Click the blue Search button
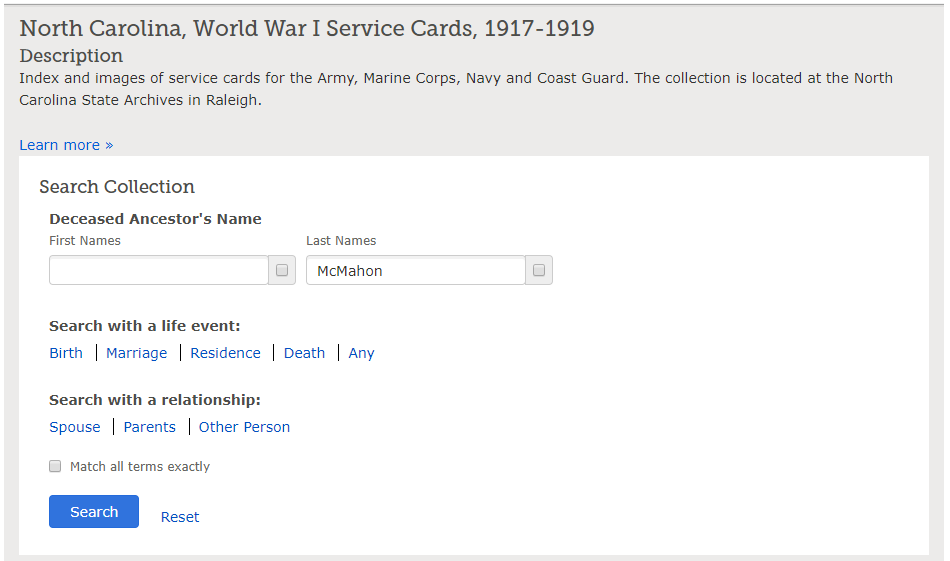950x561 pixels. (x=94, y=511)
